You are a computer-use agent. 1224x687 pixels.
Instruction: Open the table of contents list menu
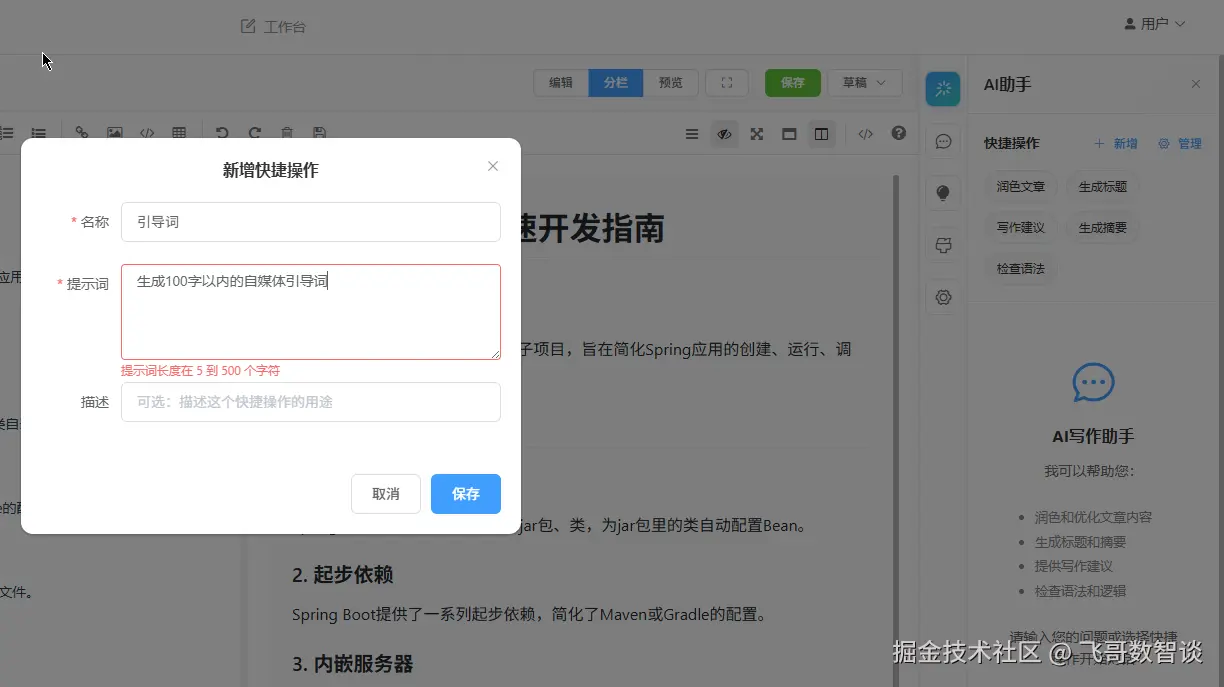(x=692, y=134)
